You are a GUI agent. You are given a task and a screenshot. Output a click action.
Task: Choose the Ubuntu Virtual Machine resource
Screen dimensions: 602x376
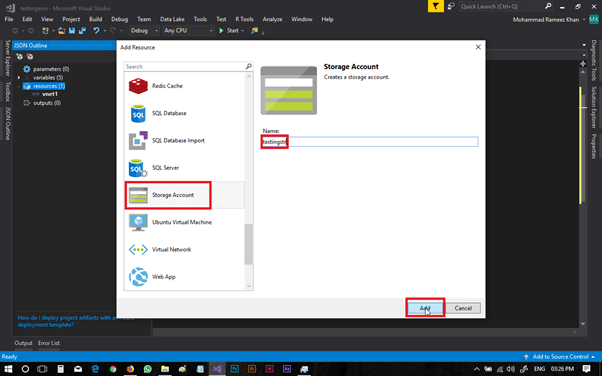pyautogui.click(x=184, y=222)
